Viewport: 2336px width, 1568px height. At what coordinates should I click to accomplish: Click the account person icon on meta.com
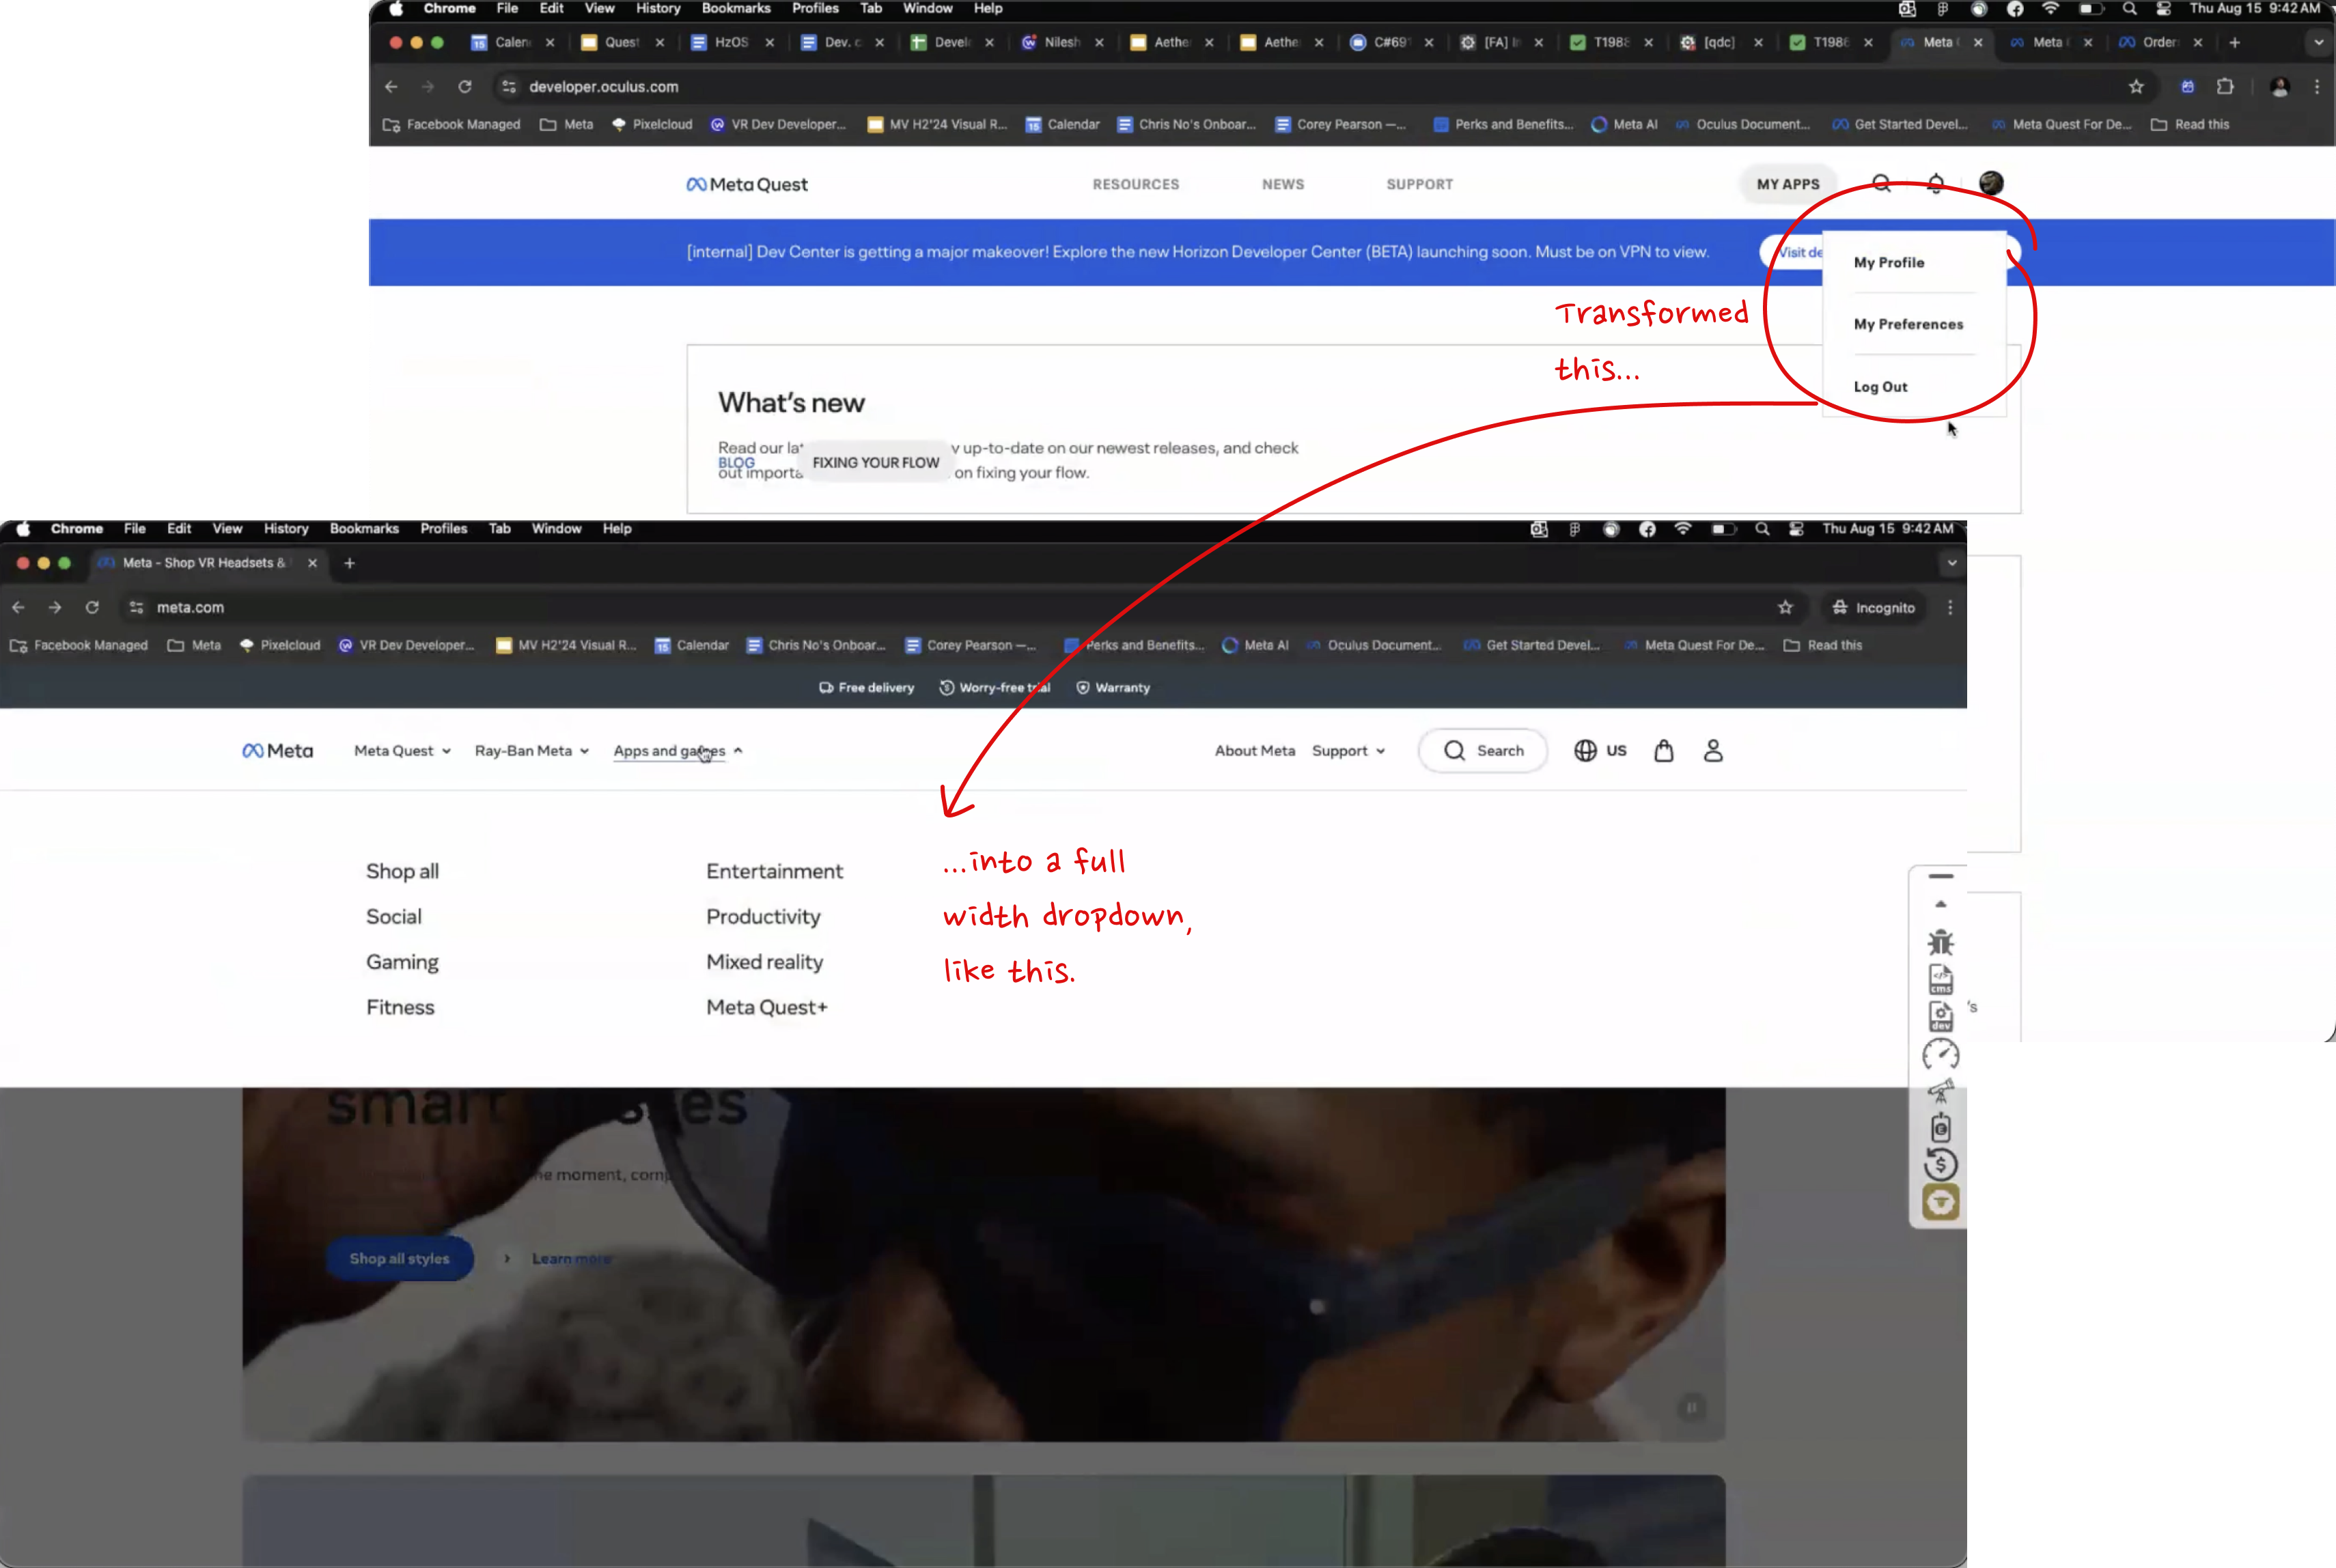1712,751
